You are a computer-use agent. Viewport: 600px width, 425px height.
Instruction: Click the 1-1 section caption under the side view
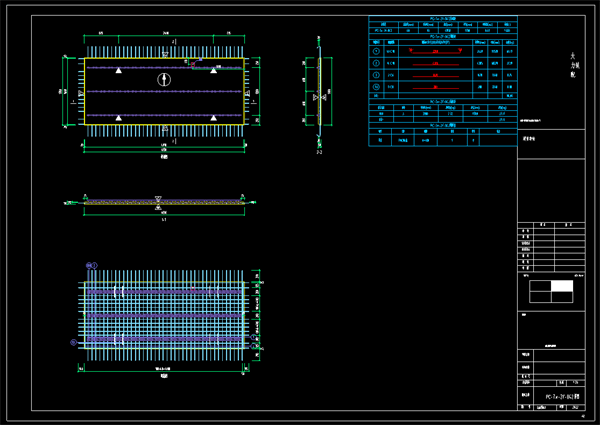pos(164,220)
